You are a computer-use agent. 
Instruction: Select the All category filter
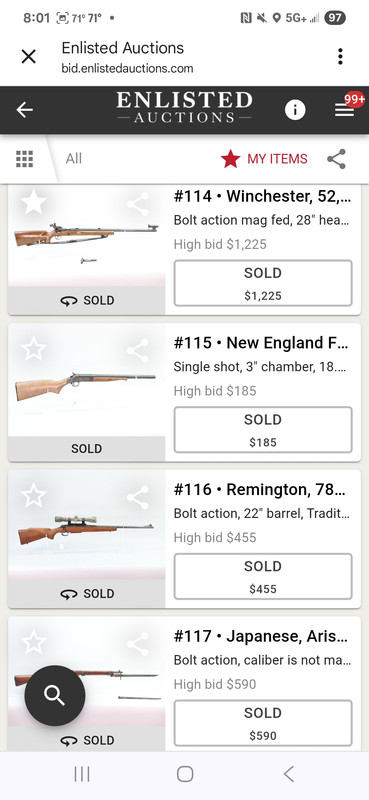click(x=73, y=159)
